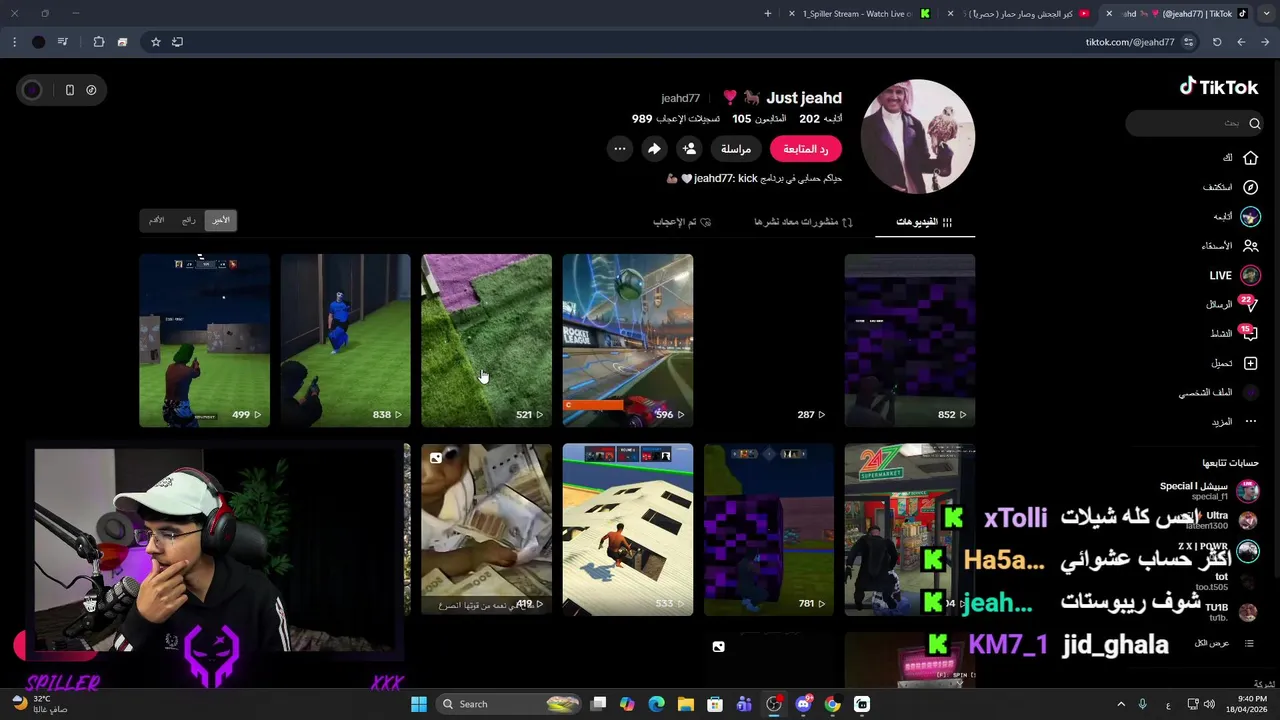Expand the system tray hidden icons chevron
The width and height of the screenshot is (1280, 720).
(x=1121, y=704)
